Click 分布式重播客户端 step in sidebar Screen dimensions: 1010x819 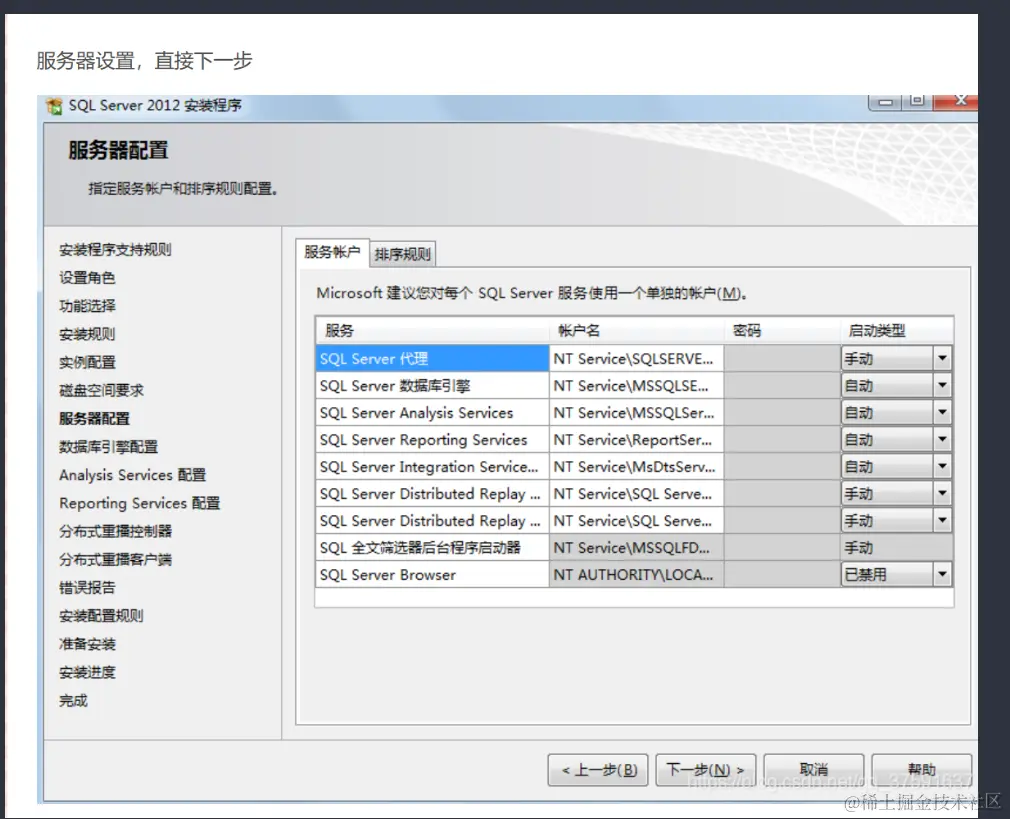pos(115,559)
